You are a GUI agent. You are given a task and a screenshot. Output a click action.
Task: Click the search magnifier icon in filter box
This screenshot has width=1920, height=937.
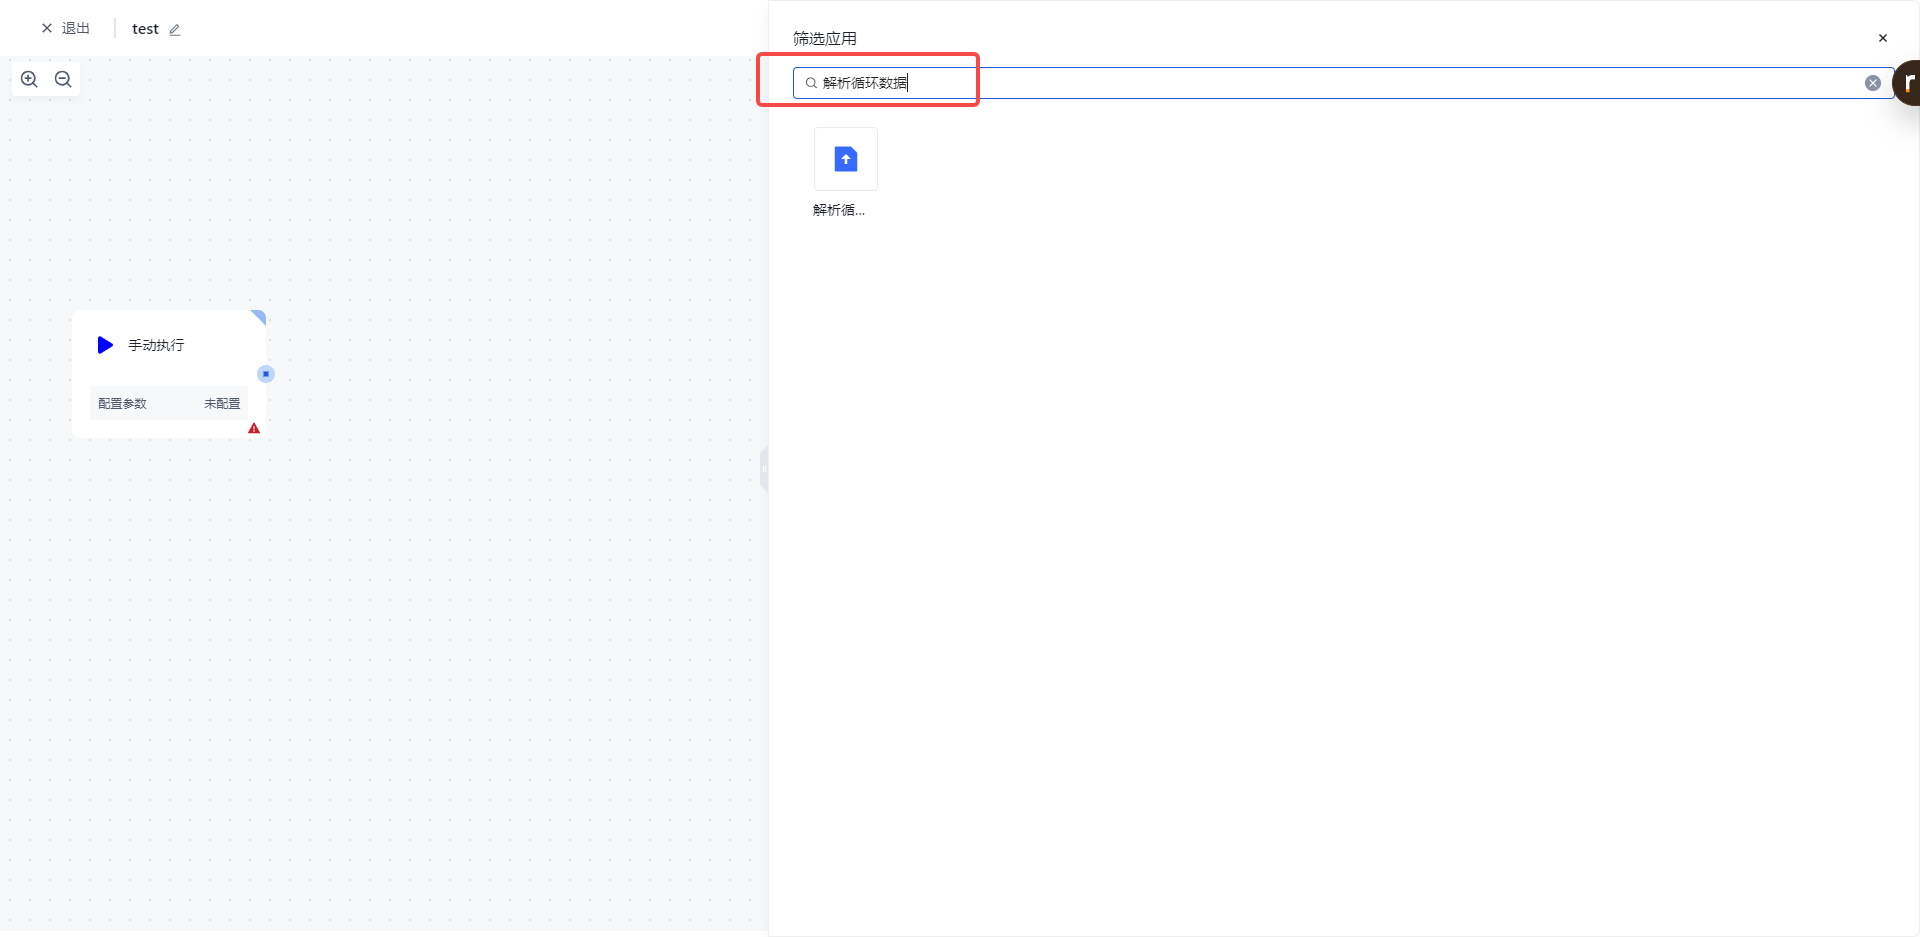pos(811,83)
